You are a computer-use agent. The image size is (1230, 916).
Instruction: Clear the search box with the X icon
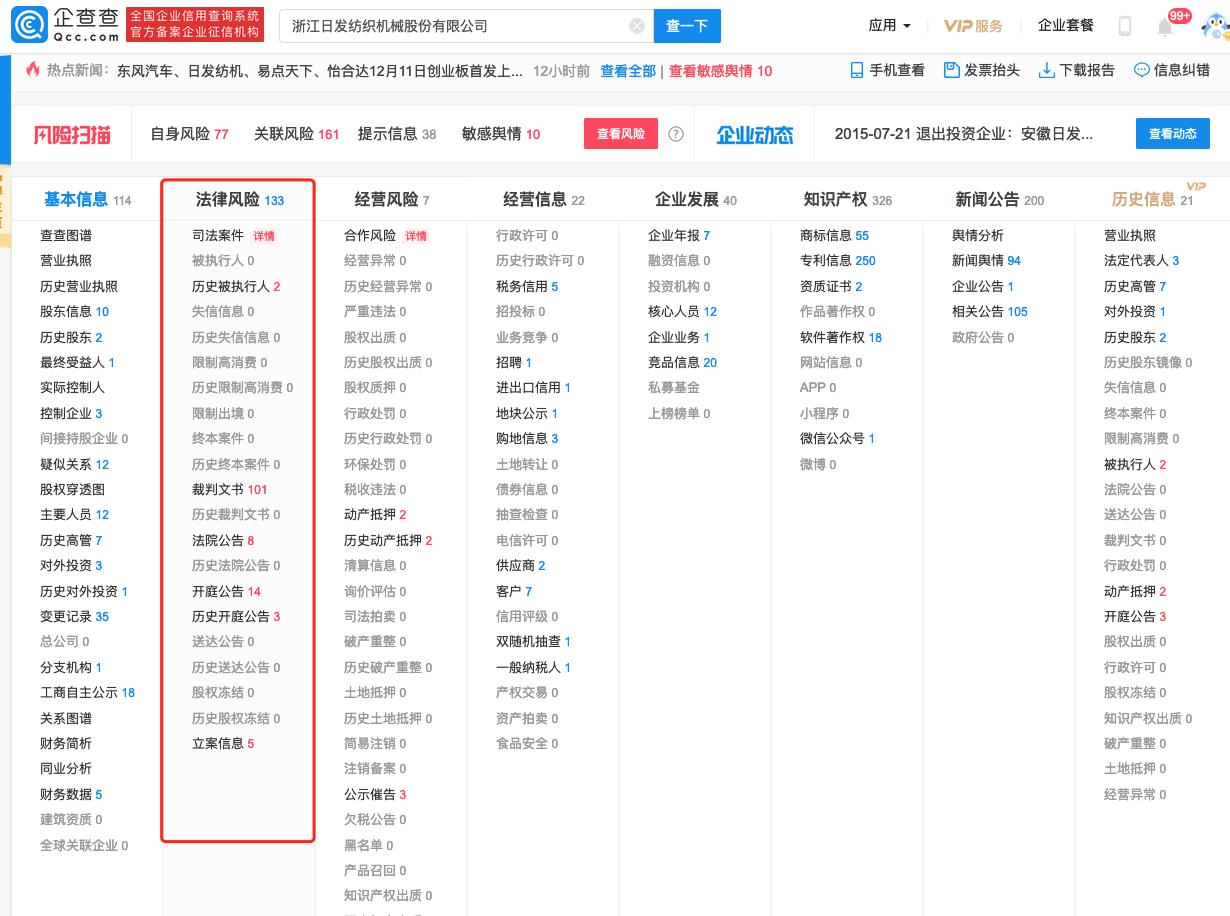(x=637, y=25)
